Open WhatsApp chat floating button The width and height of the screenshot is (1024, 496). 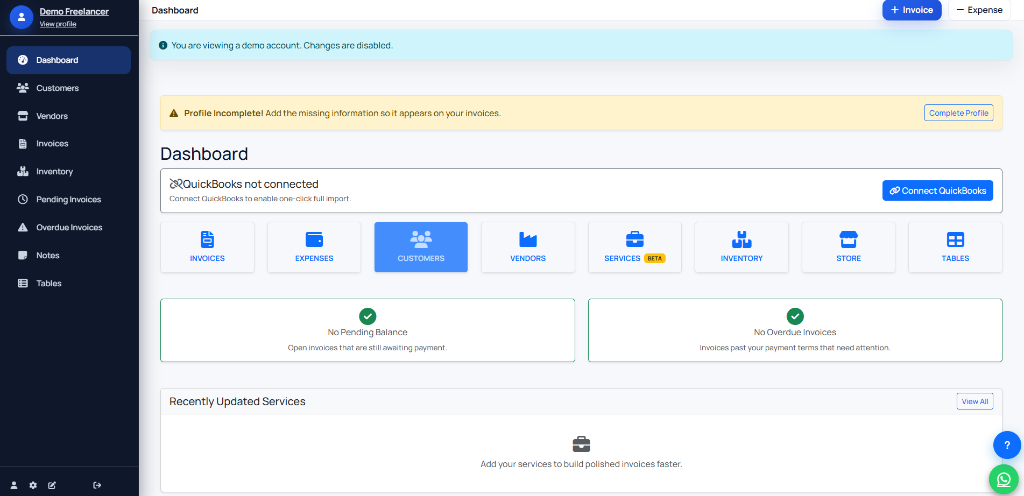1003,480
